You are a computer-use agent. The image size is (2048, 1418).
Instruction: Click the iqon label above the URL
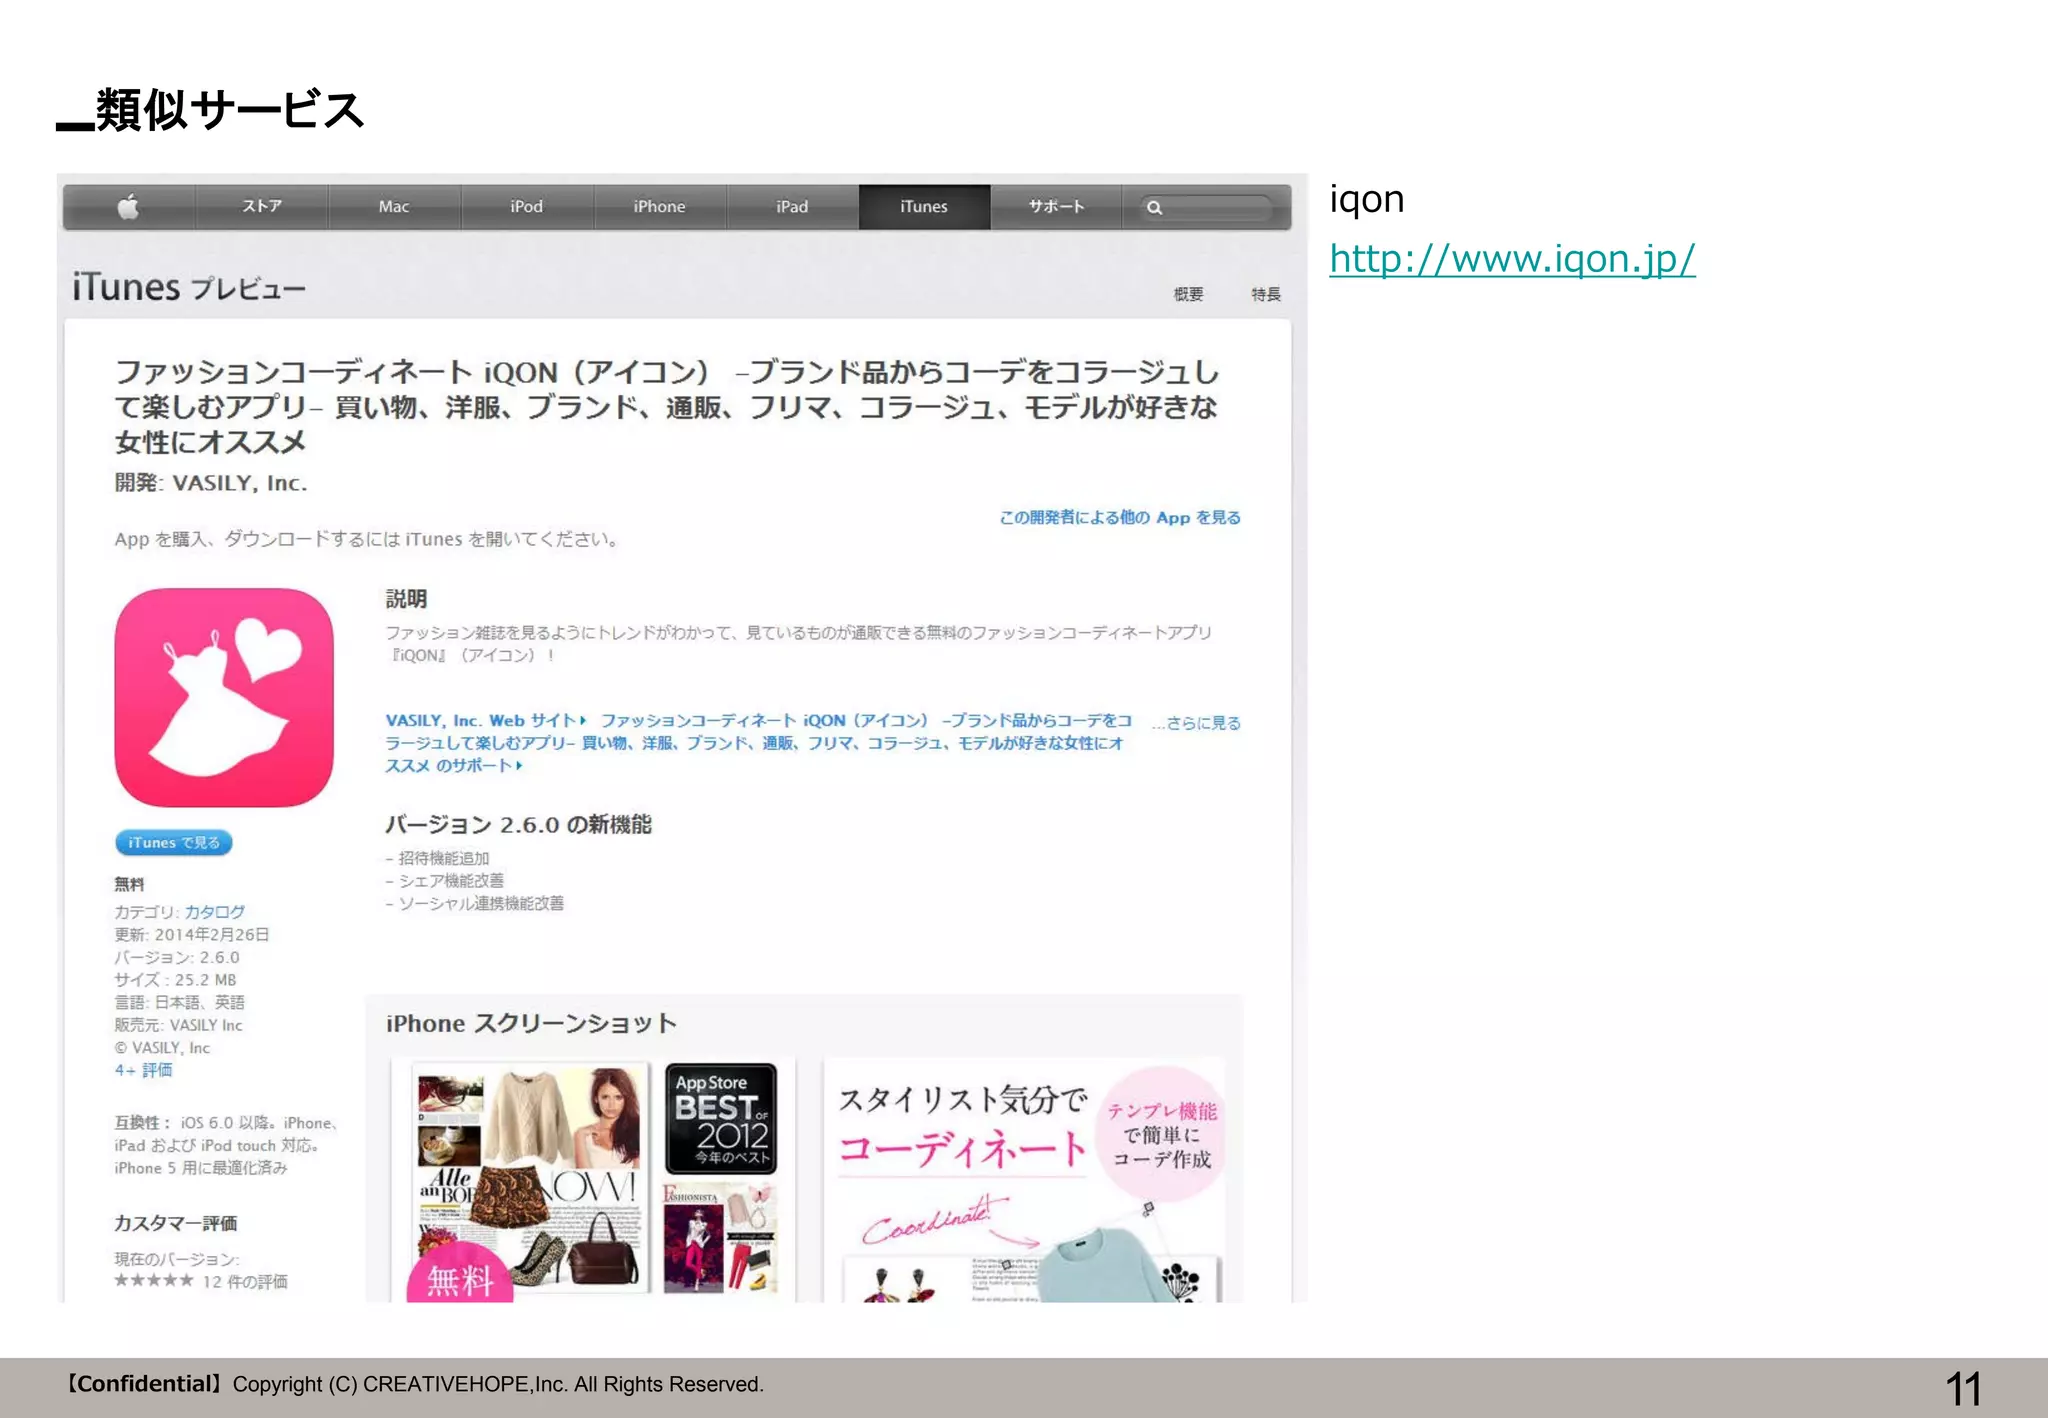[1367, 199]
